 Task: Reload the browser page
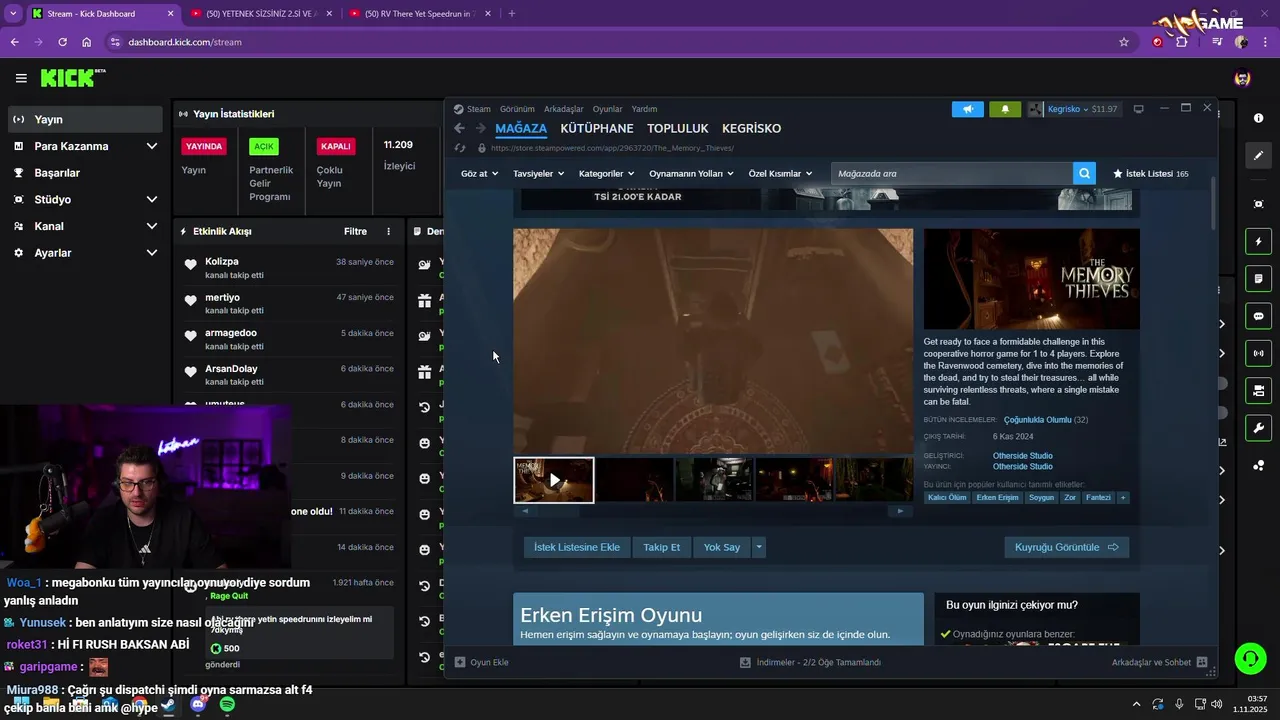62,42
